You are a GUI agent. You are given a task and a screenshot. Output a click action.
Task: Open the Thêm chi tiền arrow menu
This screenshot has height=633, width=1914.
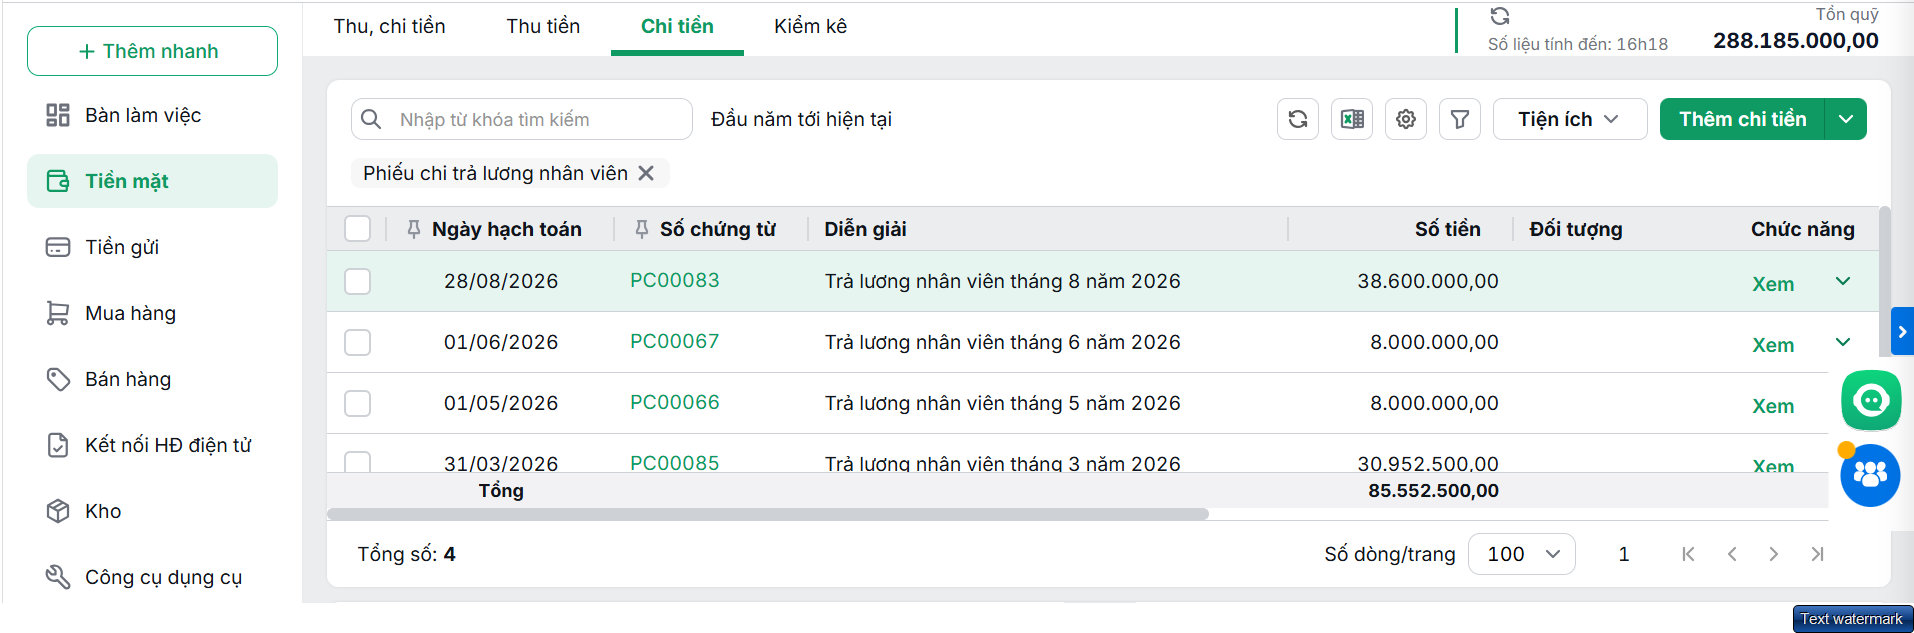(x=1845, y=119)
